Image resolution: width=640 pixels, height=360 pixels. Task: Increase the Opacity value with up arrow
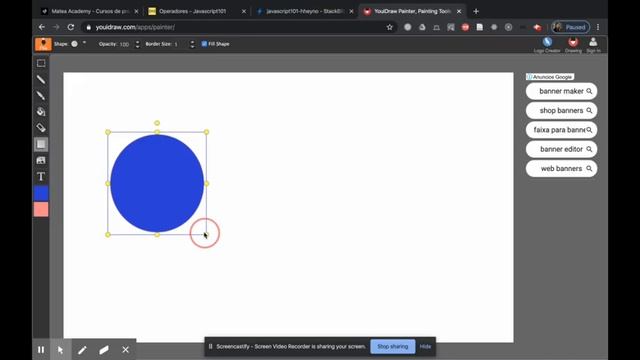pyautogui.click(x=137, y=42)
